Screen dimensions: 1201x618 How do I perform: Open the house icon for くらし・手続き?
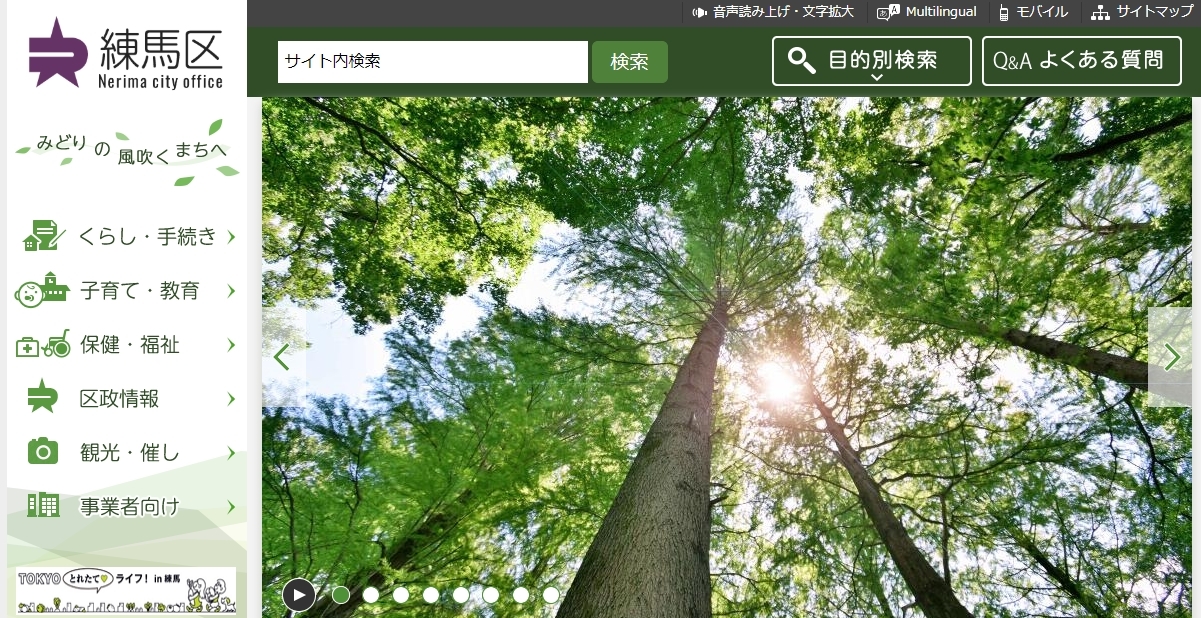[43, 236]
